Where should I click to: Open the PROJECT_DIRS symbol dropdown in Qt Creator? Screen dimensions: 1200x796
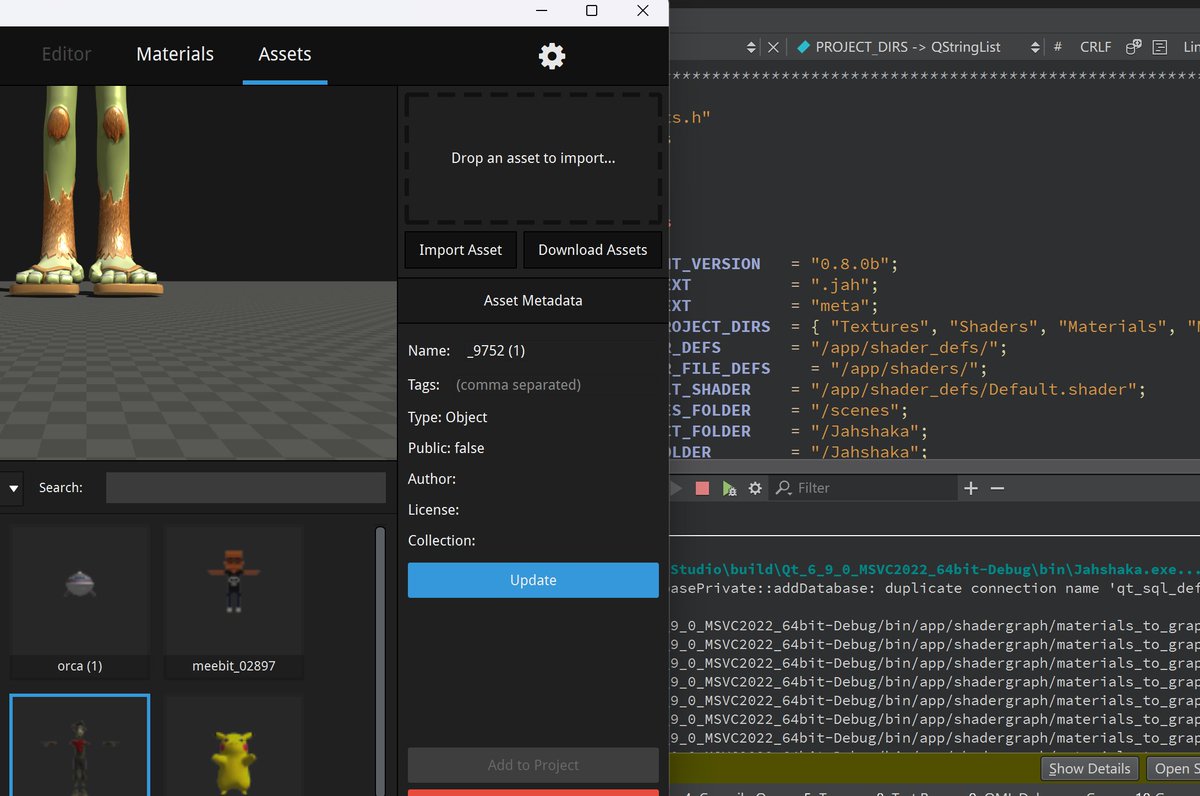(920, 47)
